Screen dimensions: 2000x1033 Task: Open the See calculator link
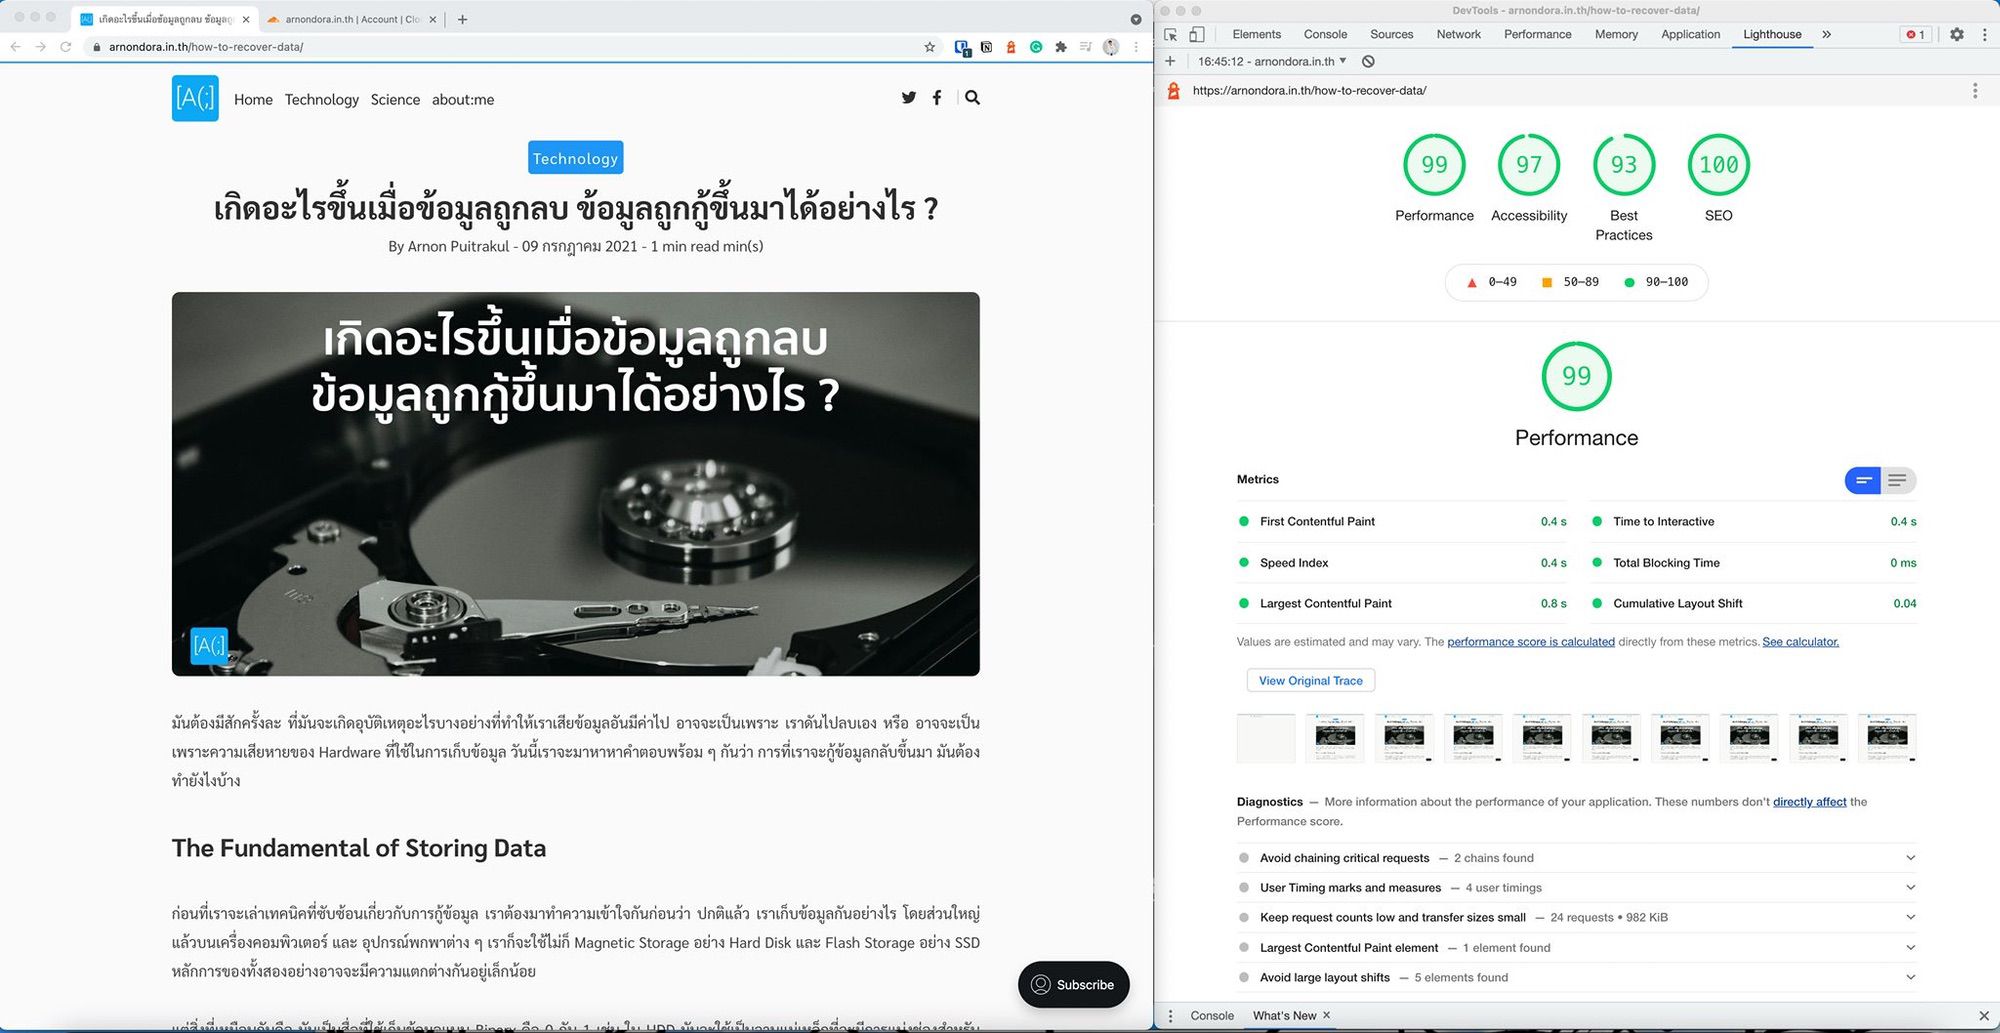click(1800, 642)
